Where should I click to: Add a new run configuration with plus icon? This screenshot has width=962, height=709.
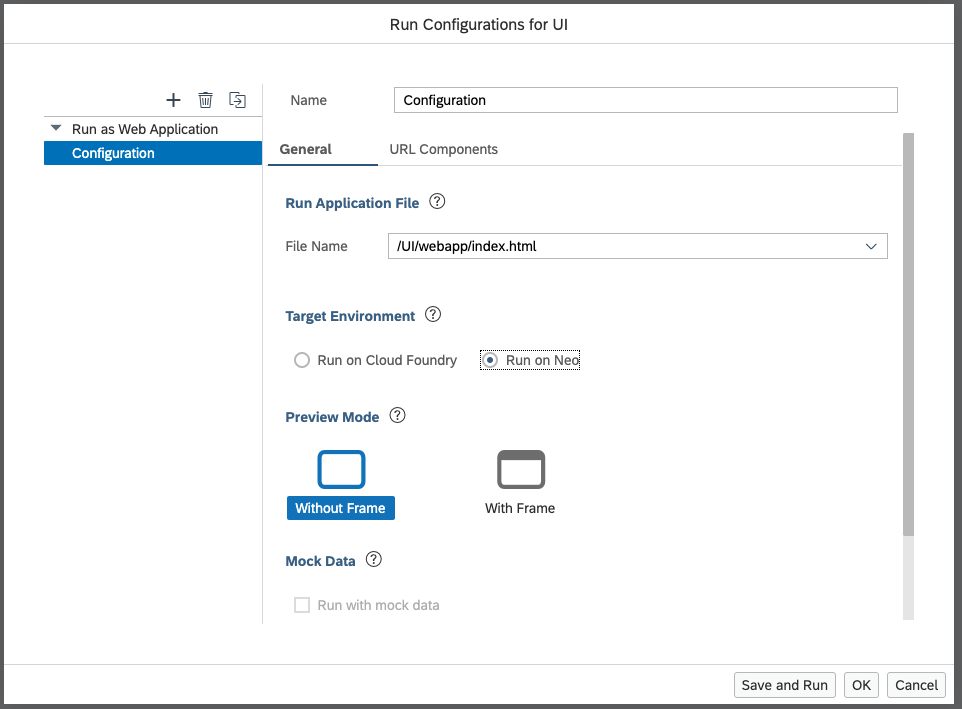point(174,100)
